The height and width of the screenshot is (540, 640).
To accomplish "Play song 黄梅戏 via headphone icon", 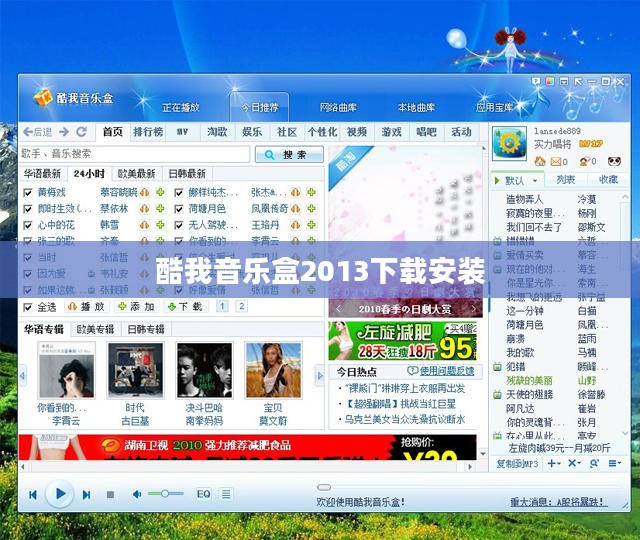I will click(x=144, y=192).
